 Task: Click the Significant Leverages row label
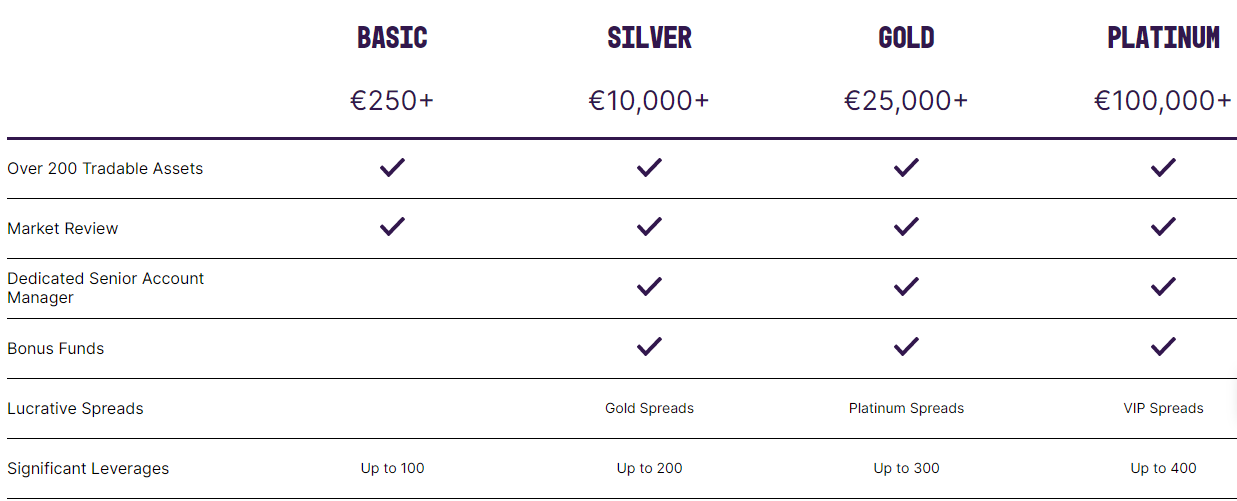[x=88, y=468]
